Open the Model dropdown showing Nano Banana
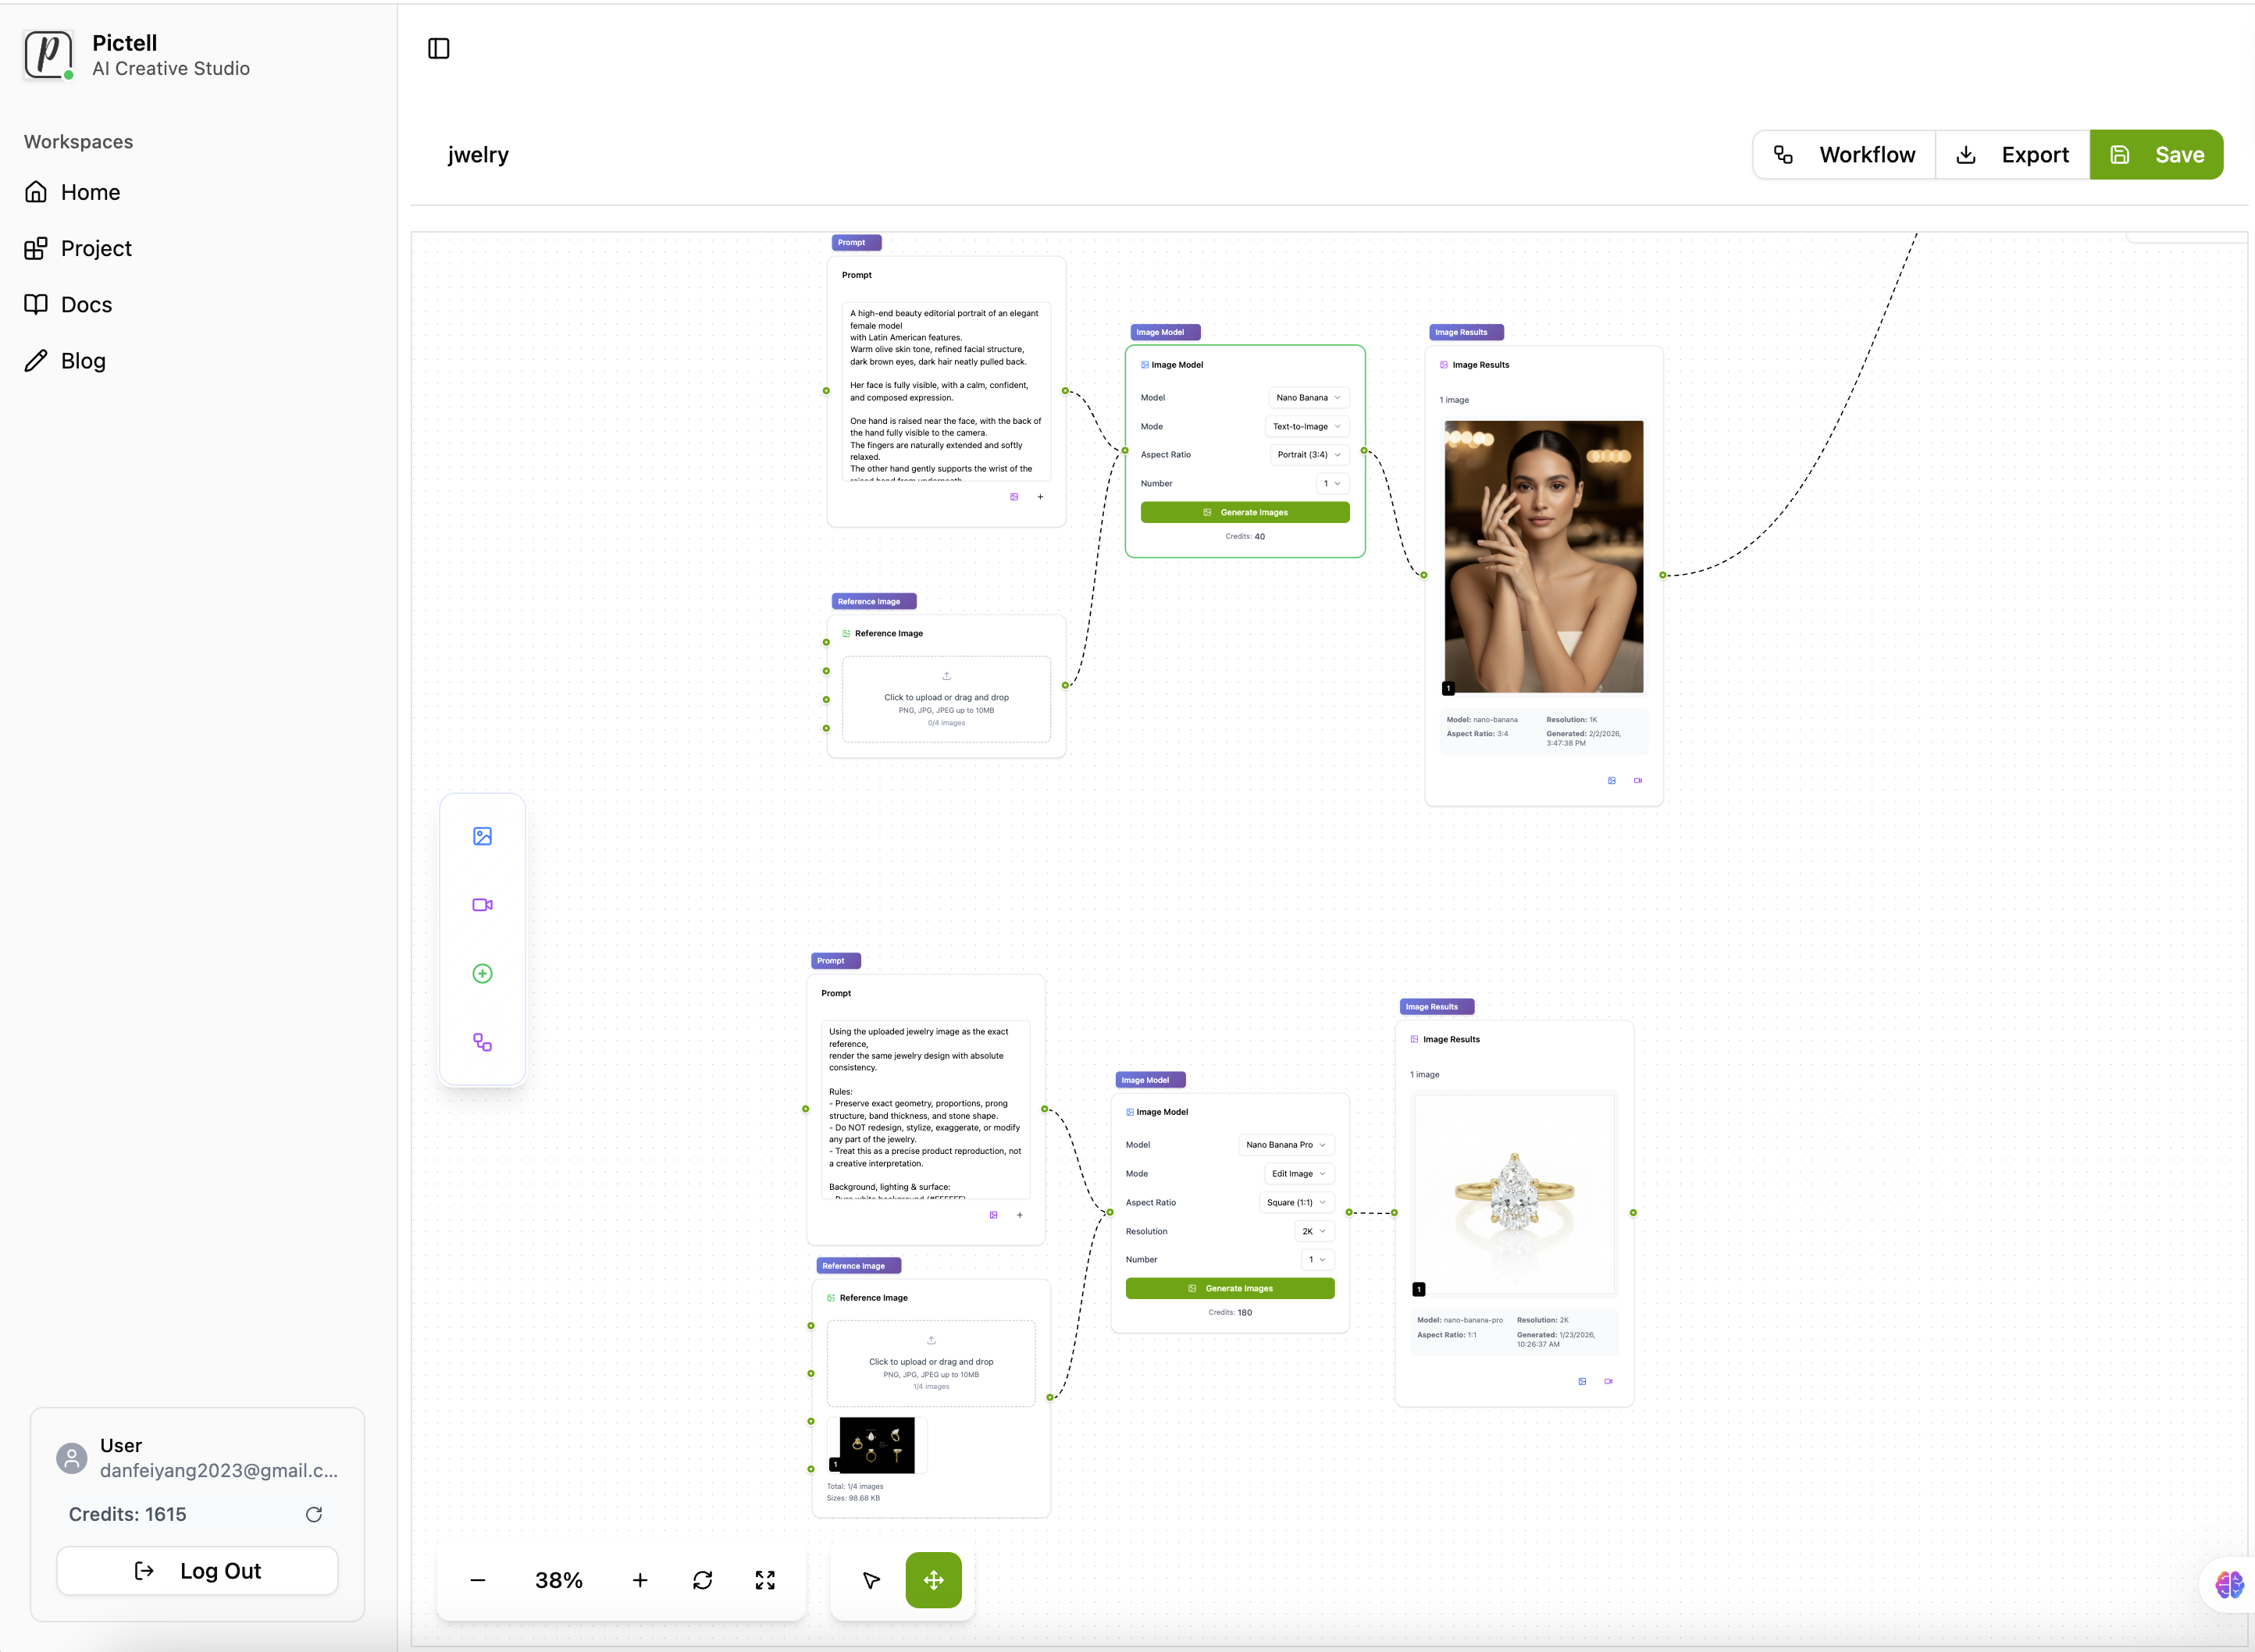The image size is (2255, 1652). coord(1308,397)
